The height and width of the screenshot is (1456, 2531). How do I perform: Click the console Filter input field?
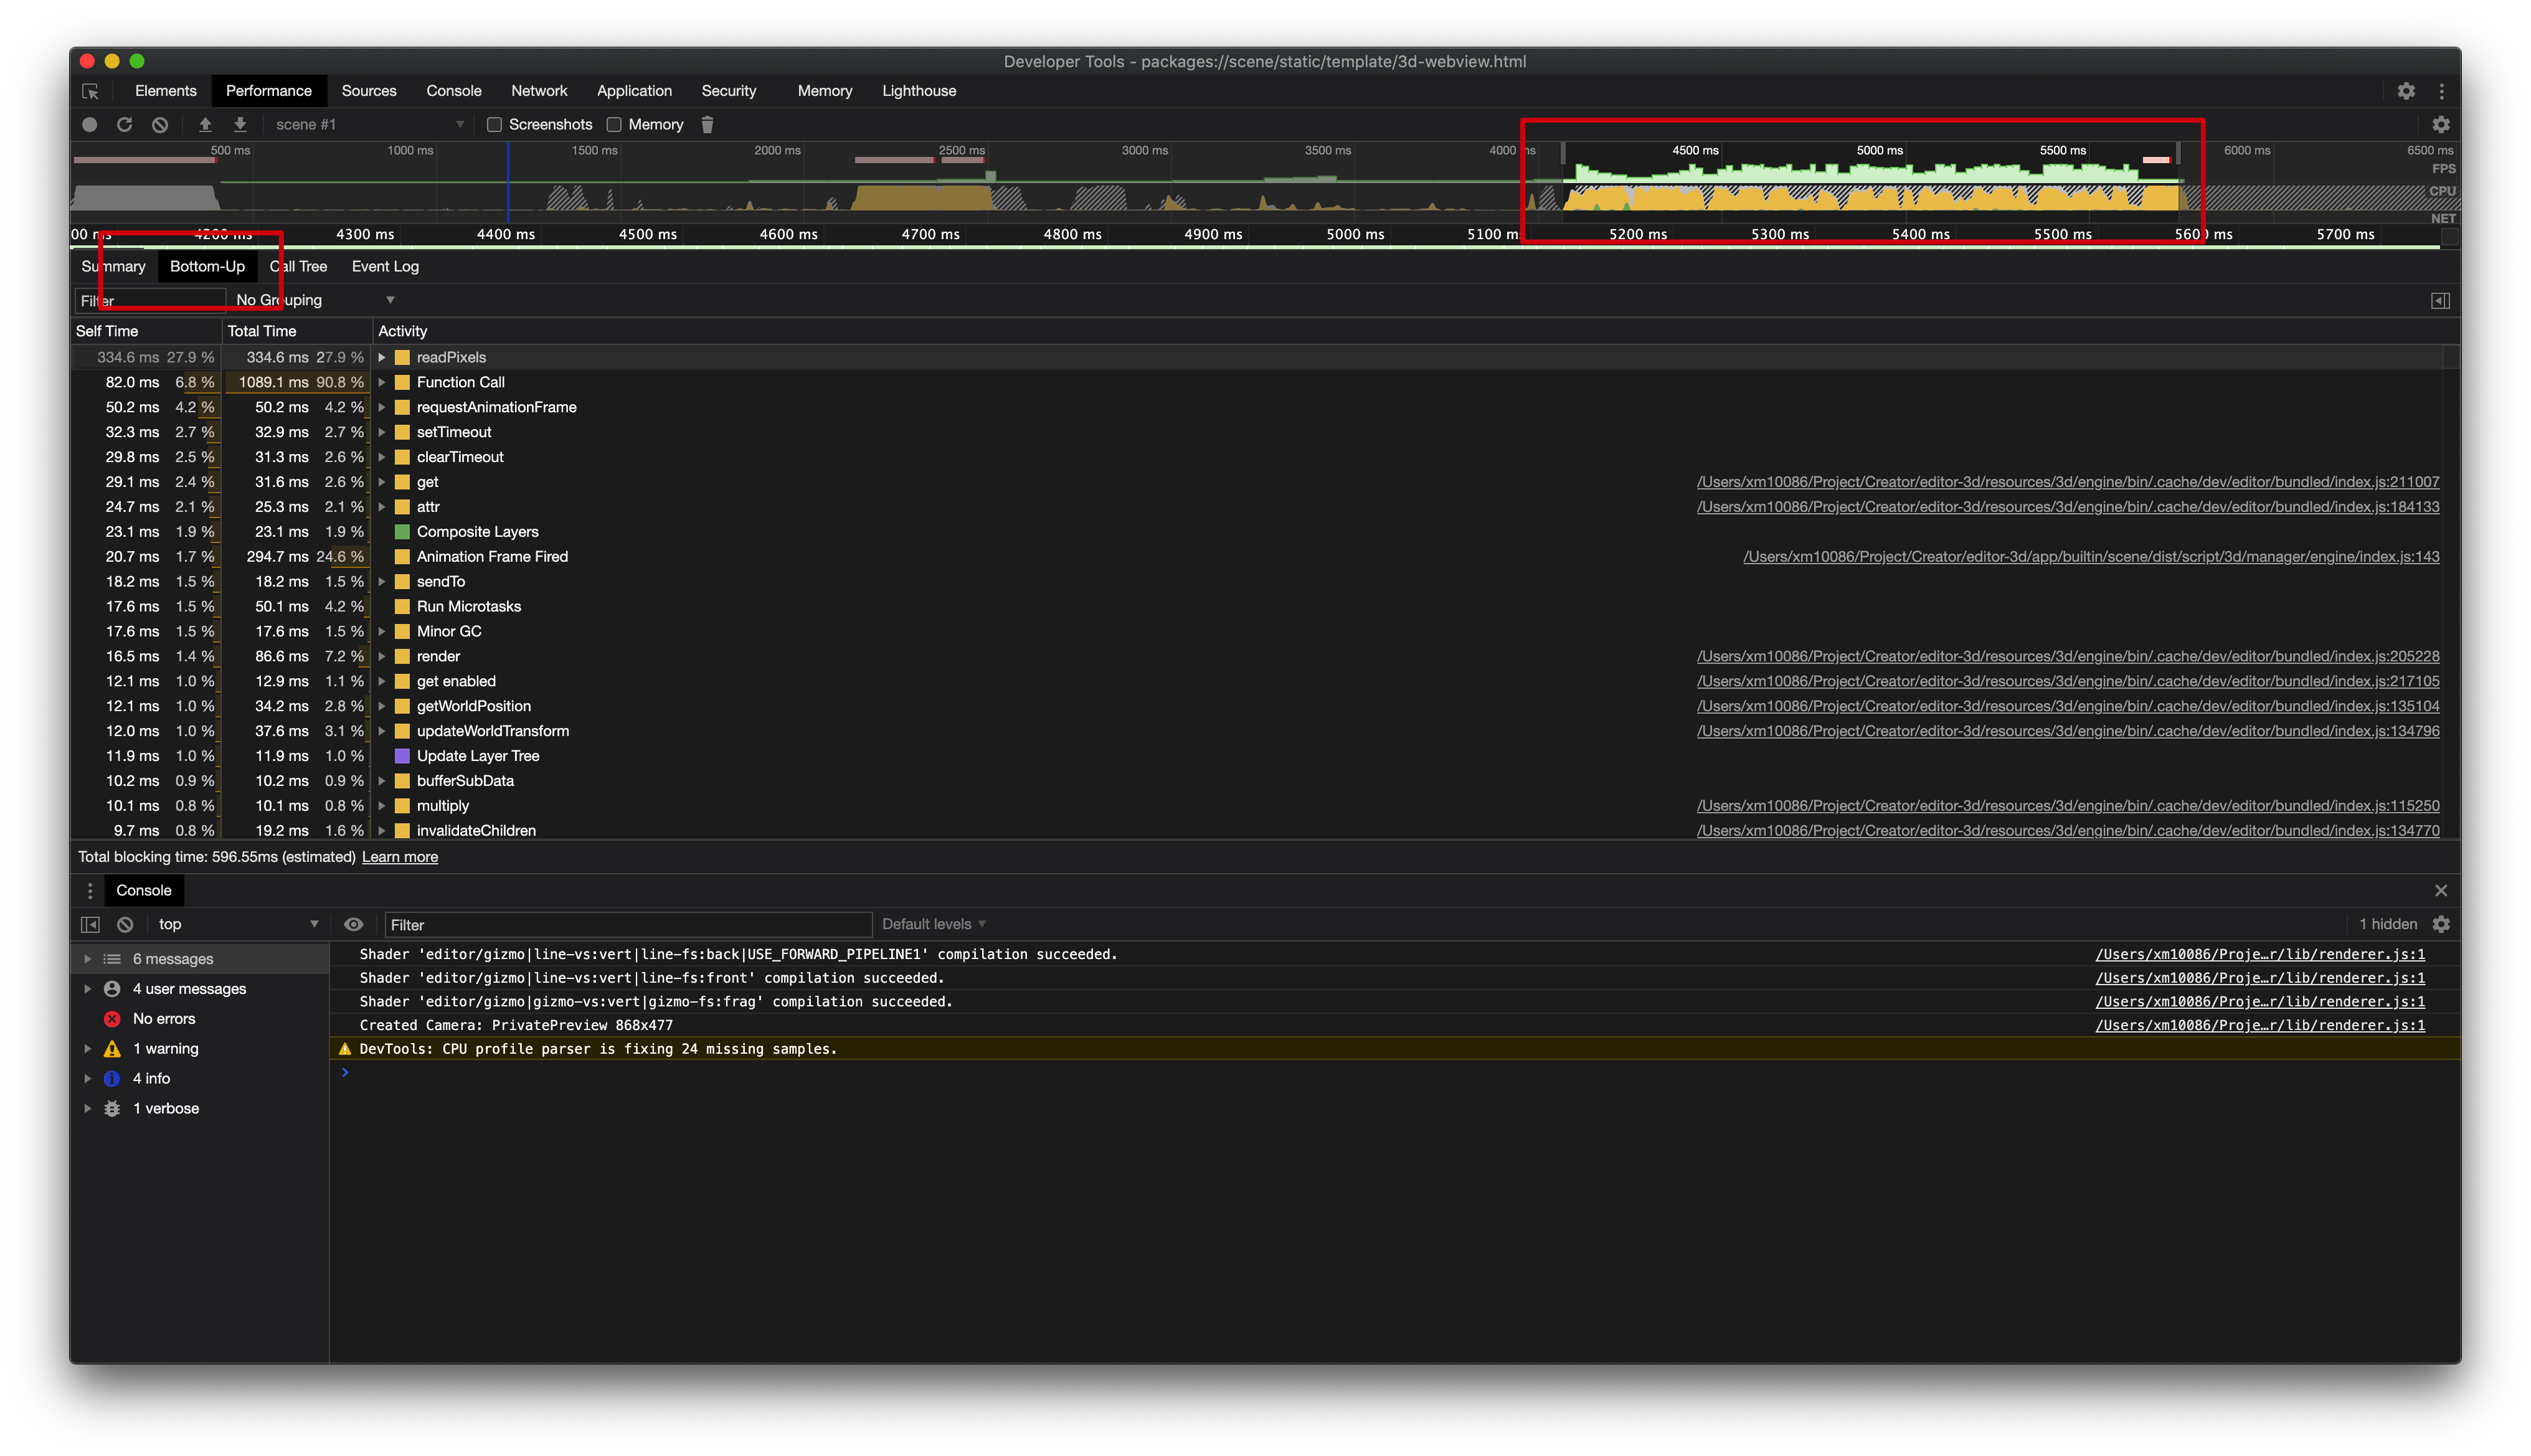coord(628,925)
